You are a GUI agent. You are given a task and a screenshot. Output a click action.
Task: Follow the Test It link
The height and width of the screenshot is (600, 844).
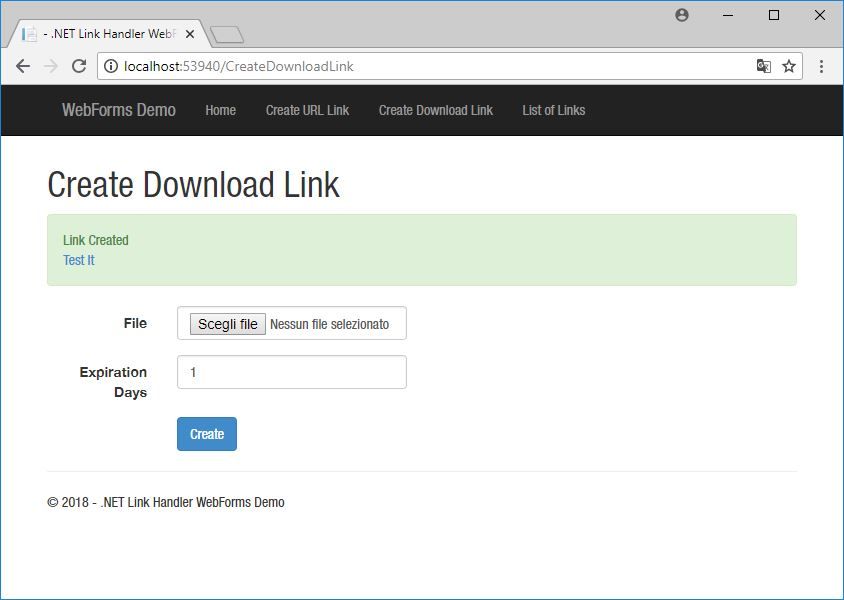[x=79, y=260]
